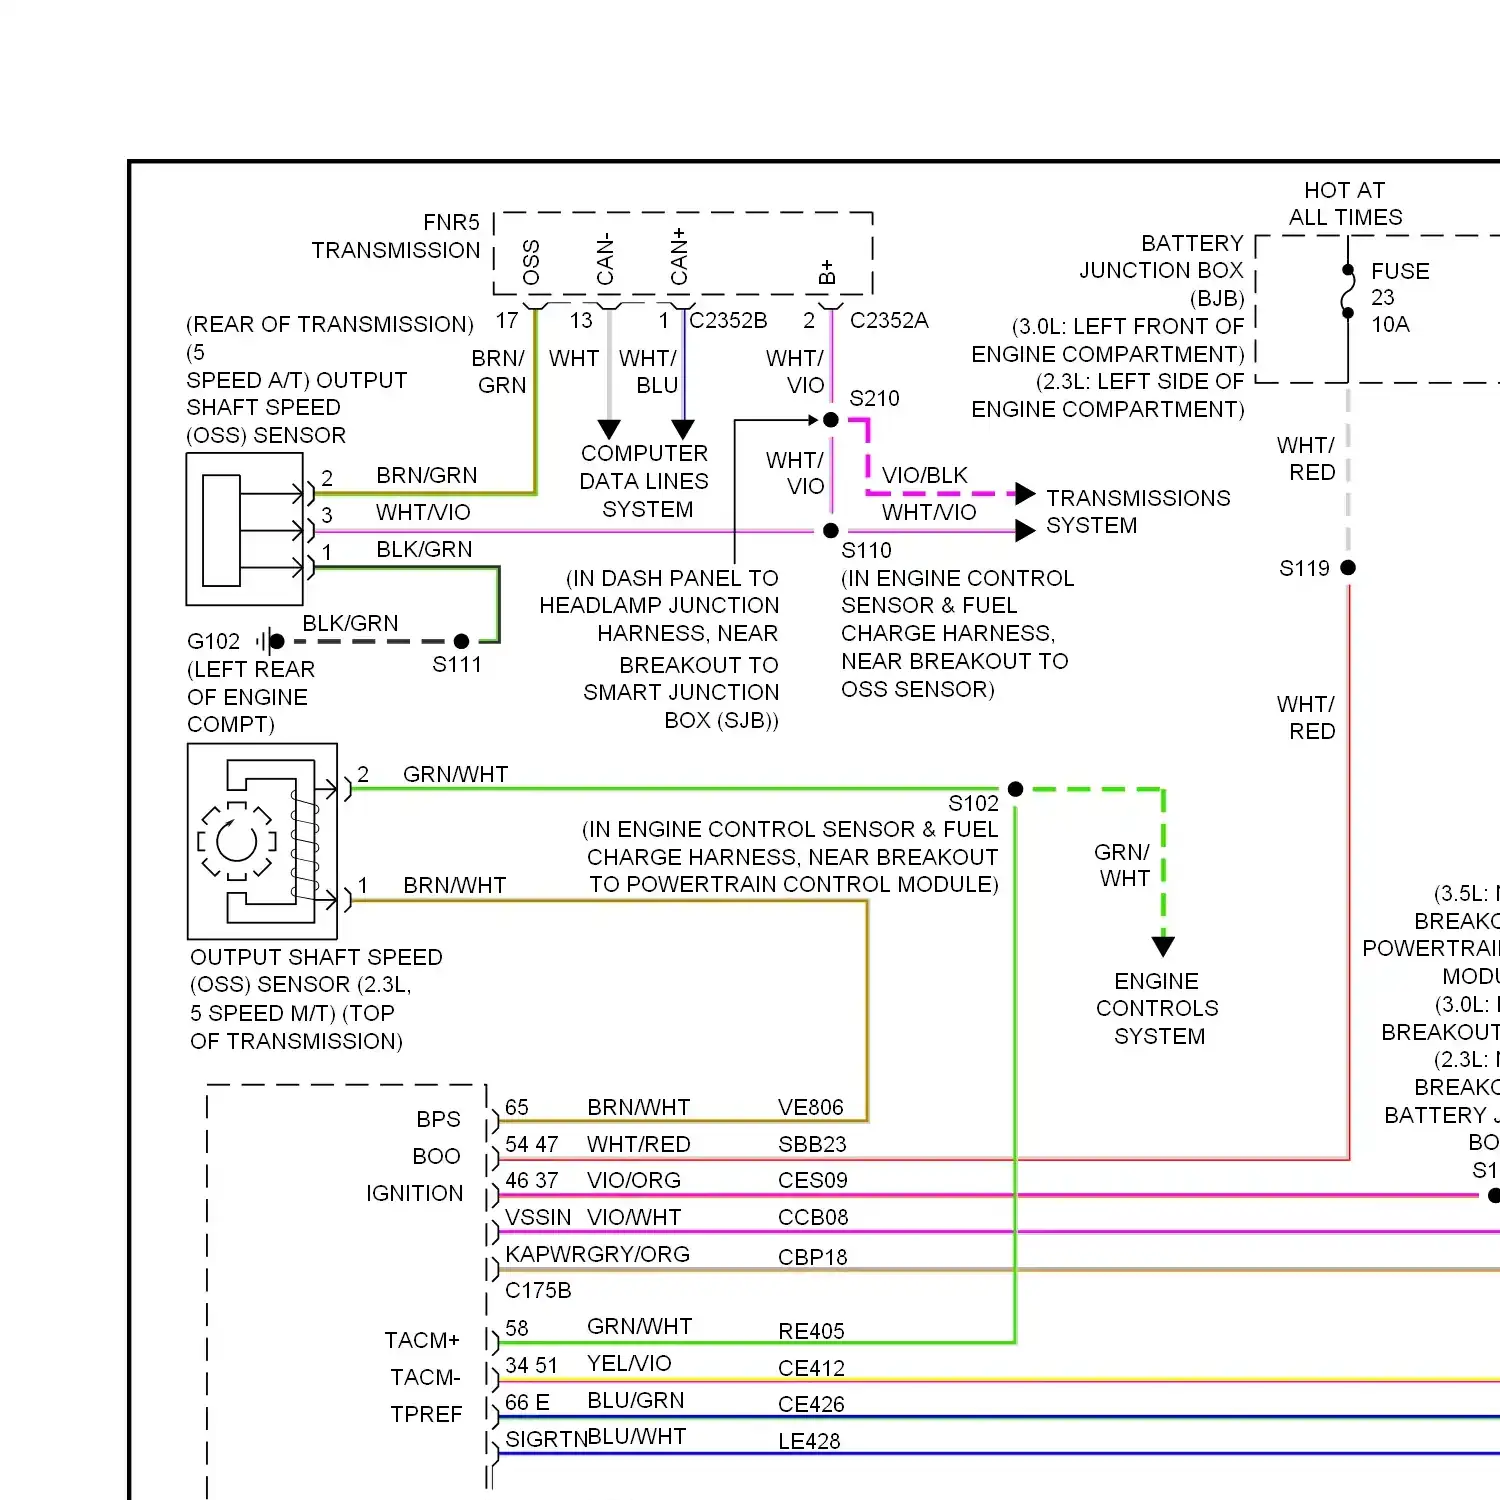Click the VIO/BLK wire label

pyautogui.click(x=925, y=475)
